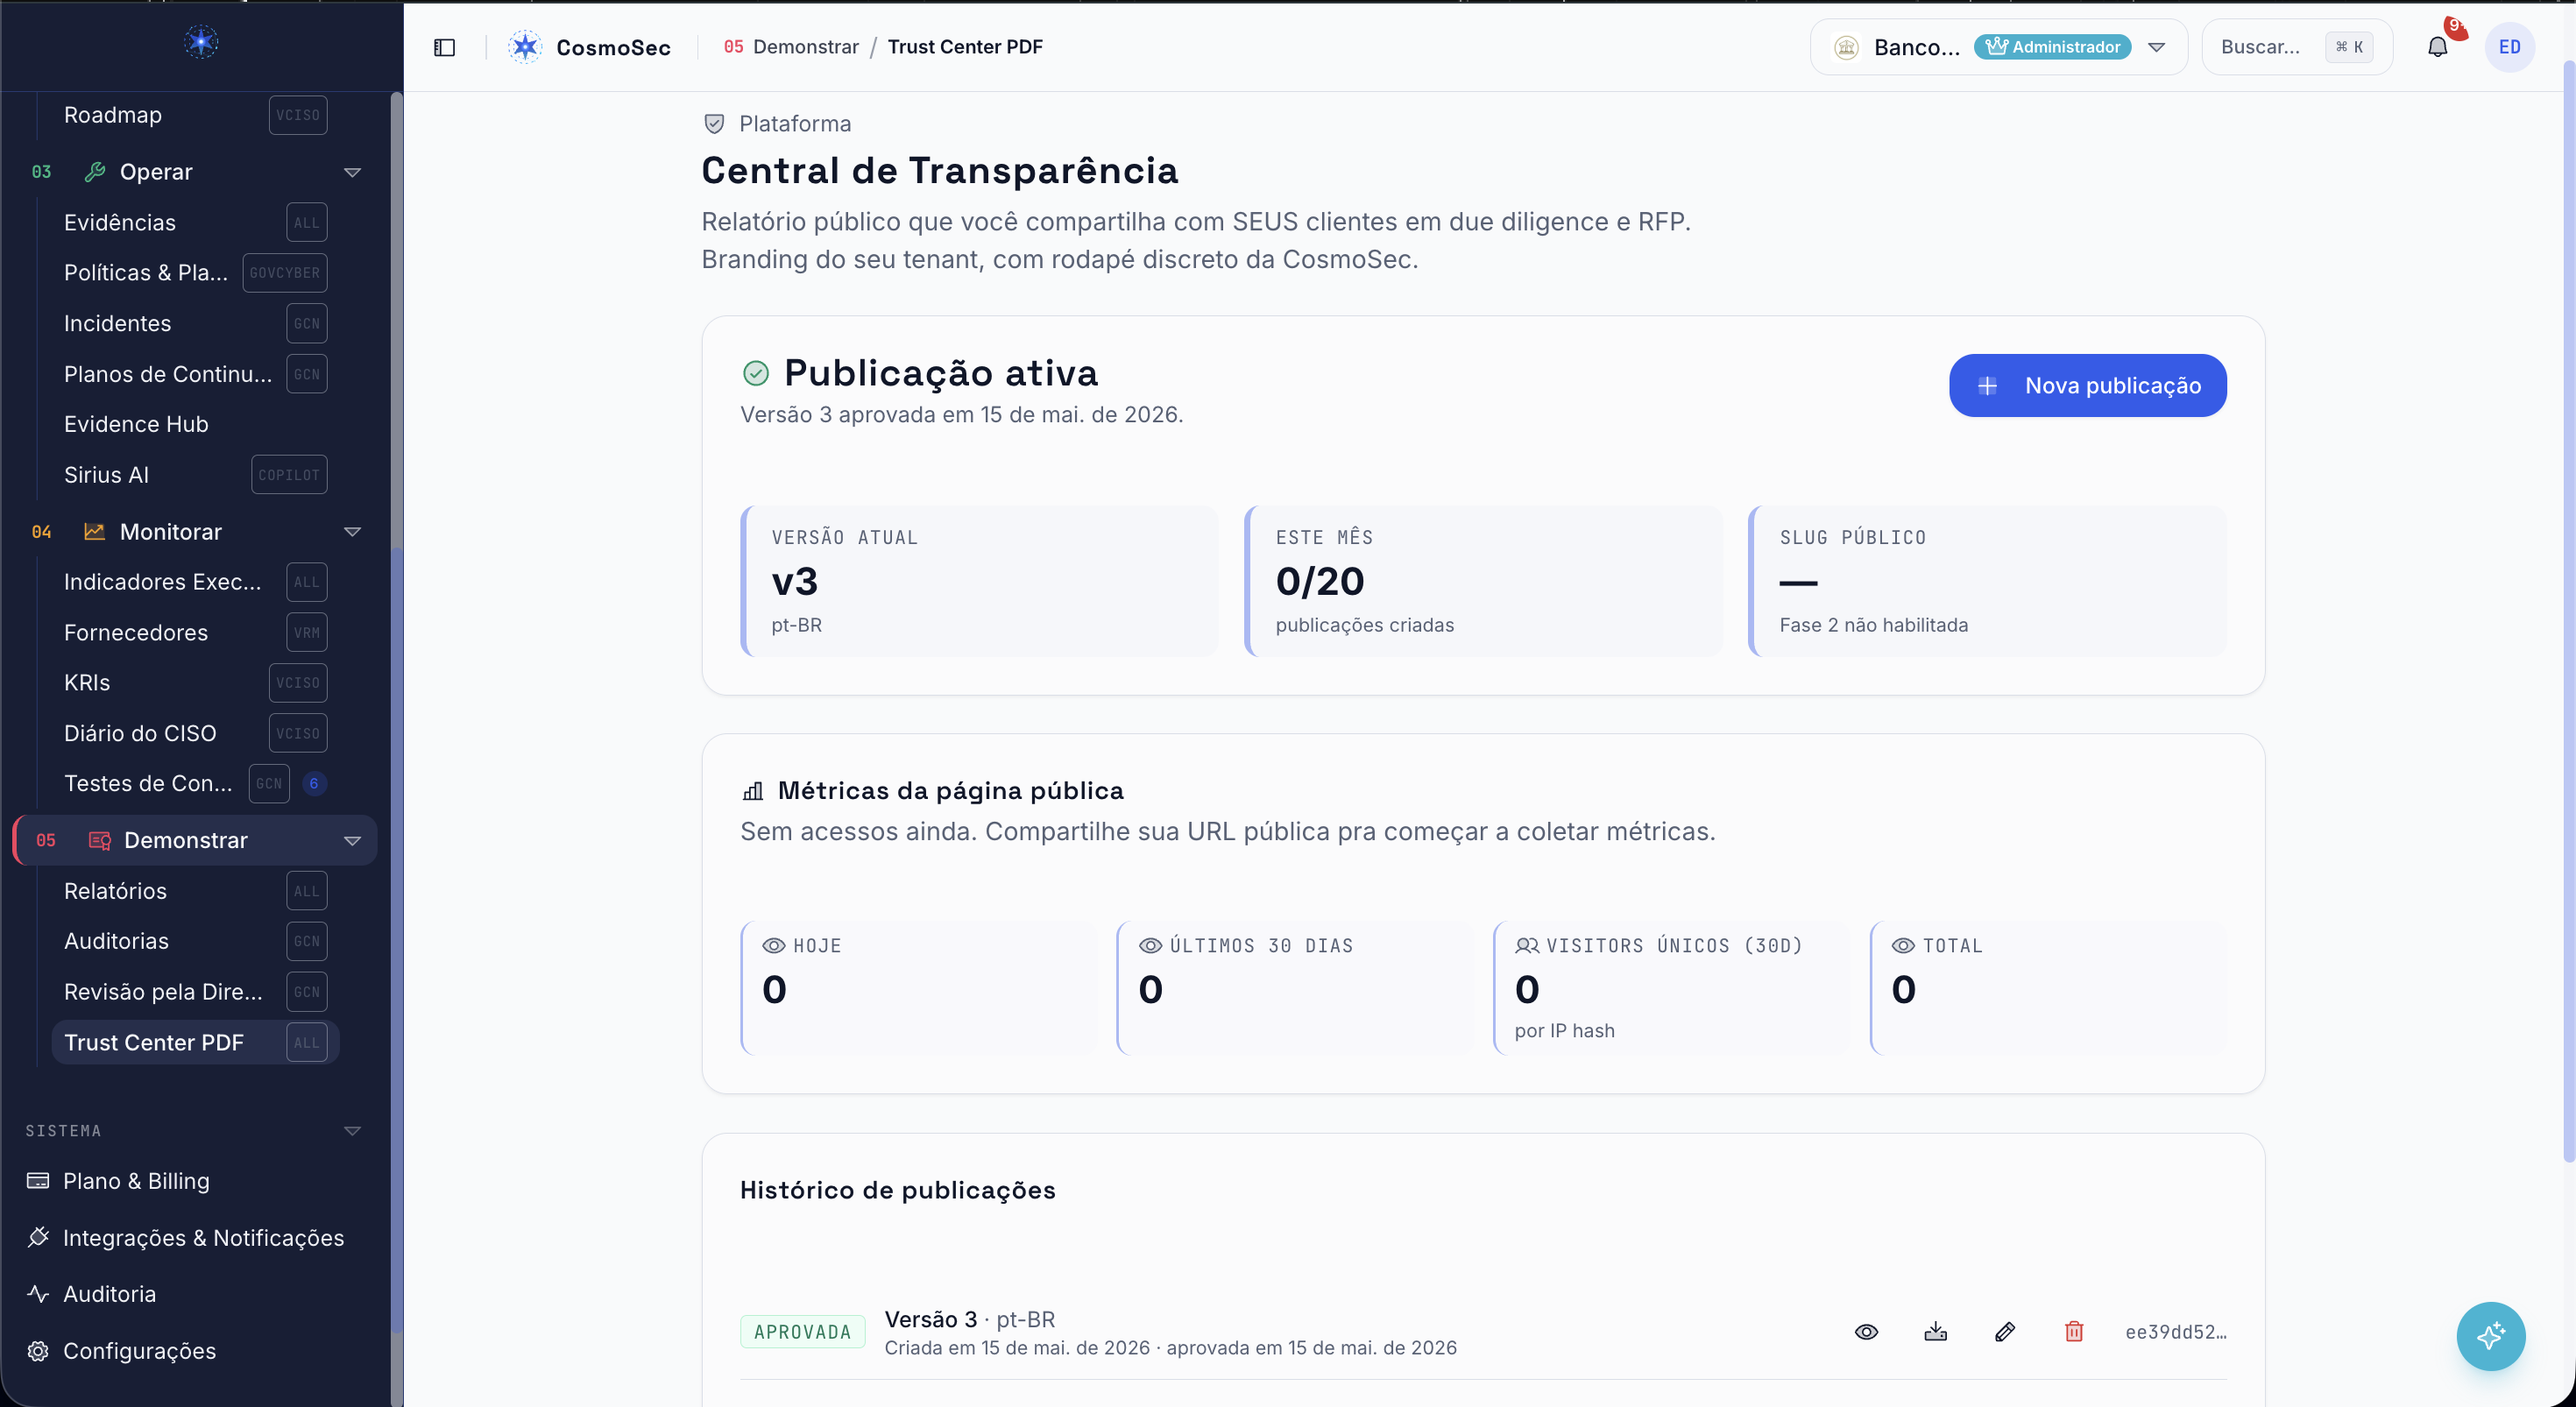Click the Plataforma shield icon
Image resolution: width=2576 pixels, height=1407 pixels.
[x=714, y=124]
